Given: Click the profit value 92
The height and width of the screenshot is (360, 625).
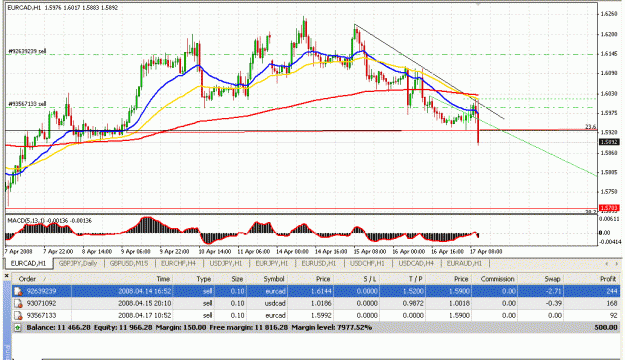Looking at the screenshot, I should click(613, 315).
